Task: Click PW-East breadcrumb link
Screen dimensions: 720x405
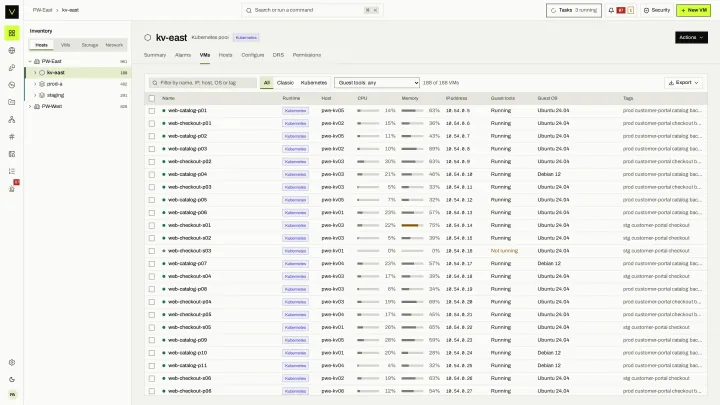Action: [x=42, y=10]
